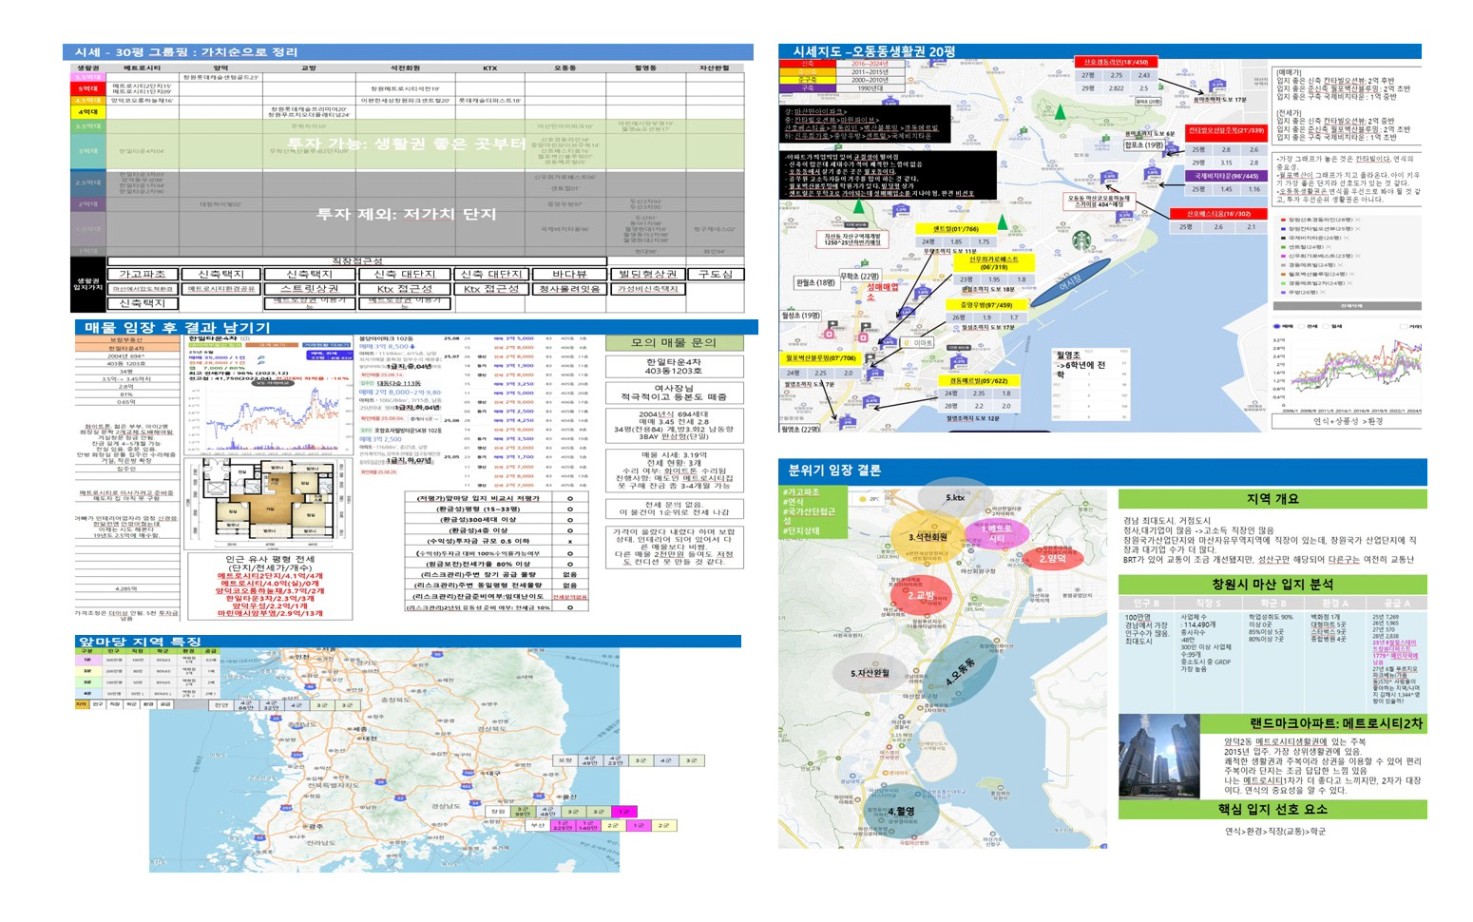Click the 월성초 (19평) school label
The image size is (1473, 922).
(801, 316)
